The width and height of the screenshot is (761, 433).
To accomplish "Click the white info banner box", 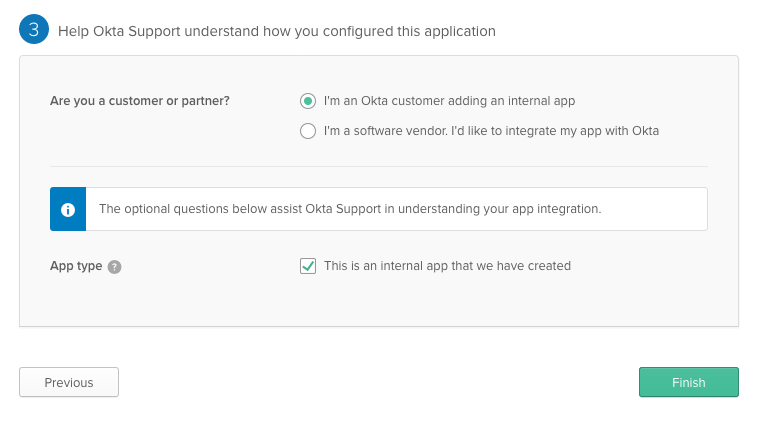I will (379, 209).
